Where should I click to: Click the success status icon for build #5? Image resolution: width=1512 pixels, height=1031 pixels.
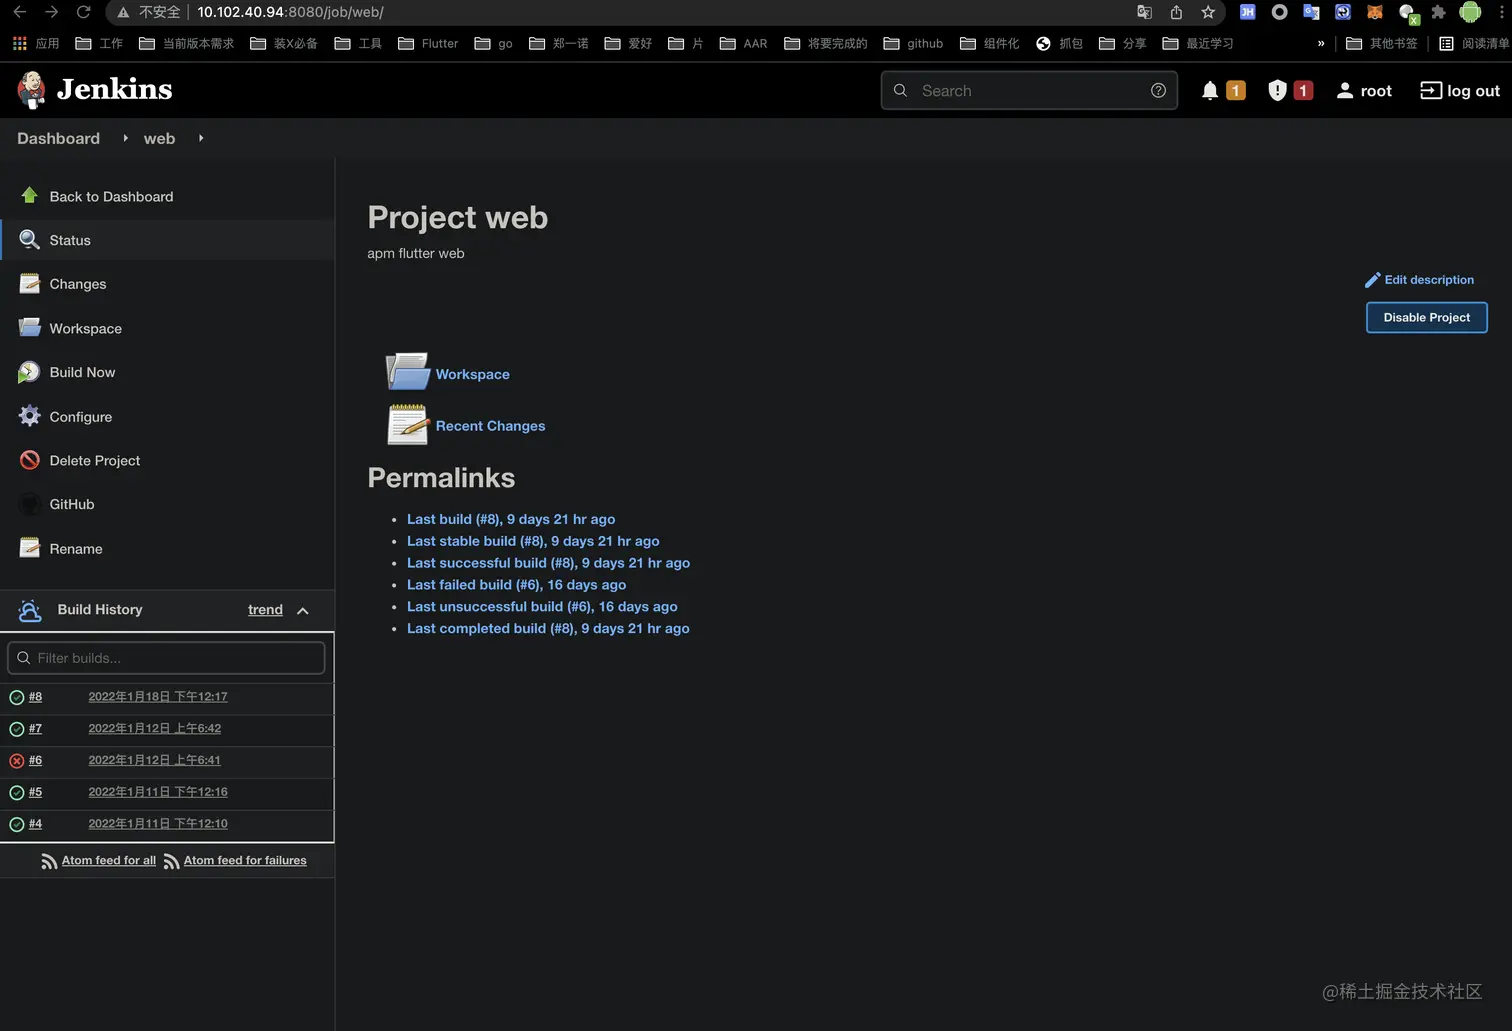click(x=17, y=793)
